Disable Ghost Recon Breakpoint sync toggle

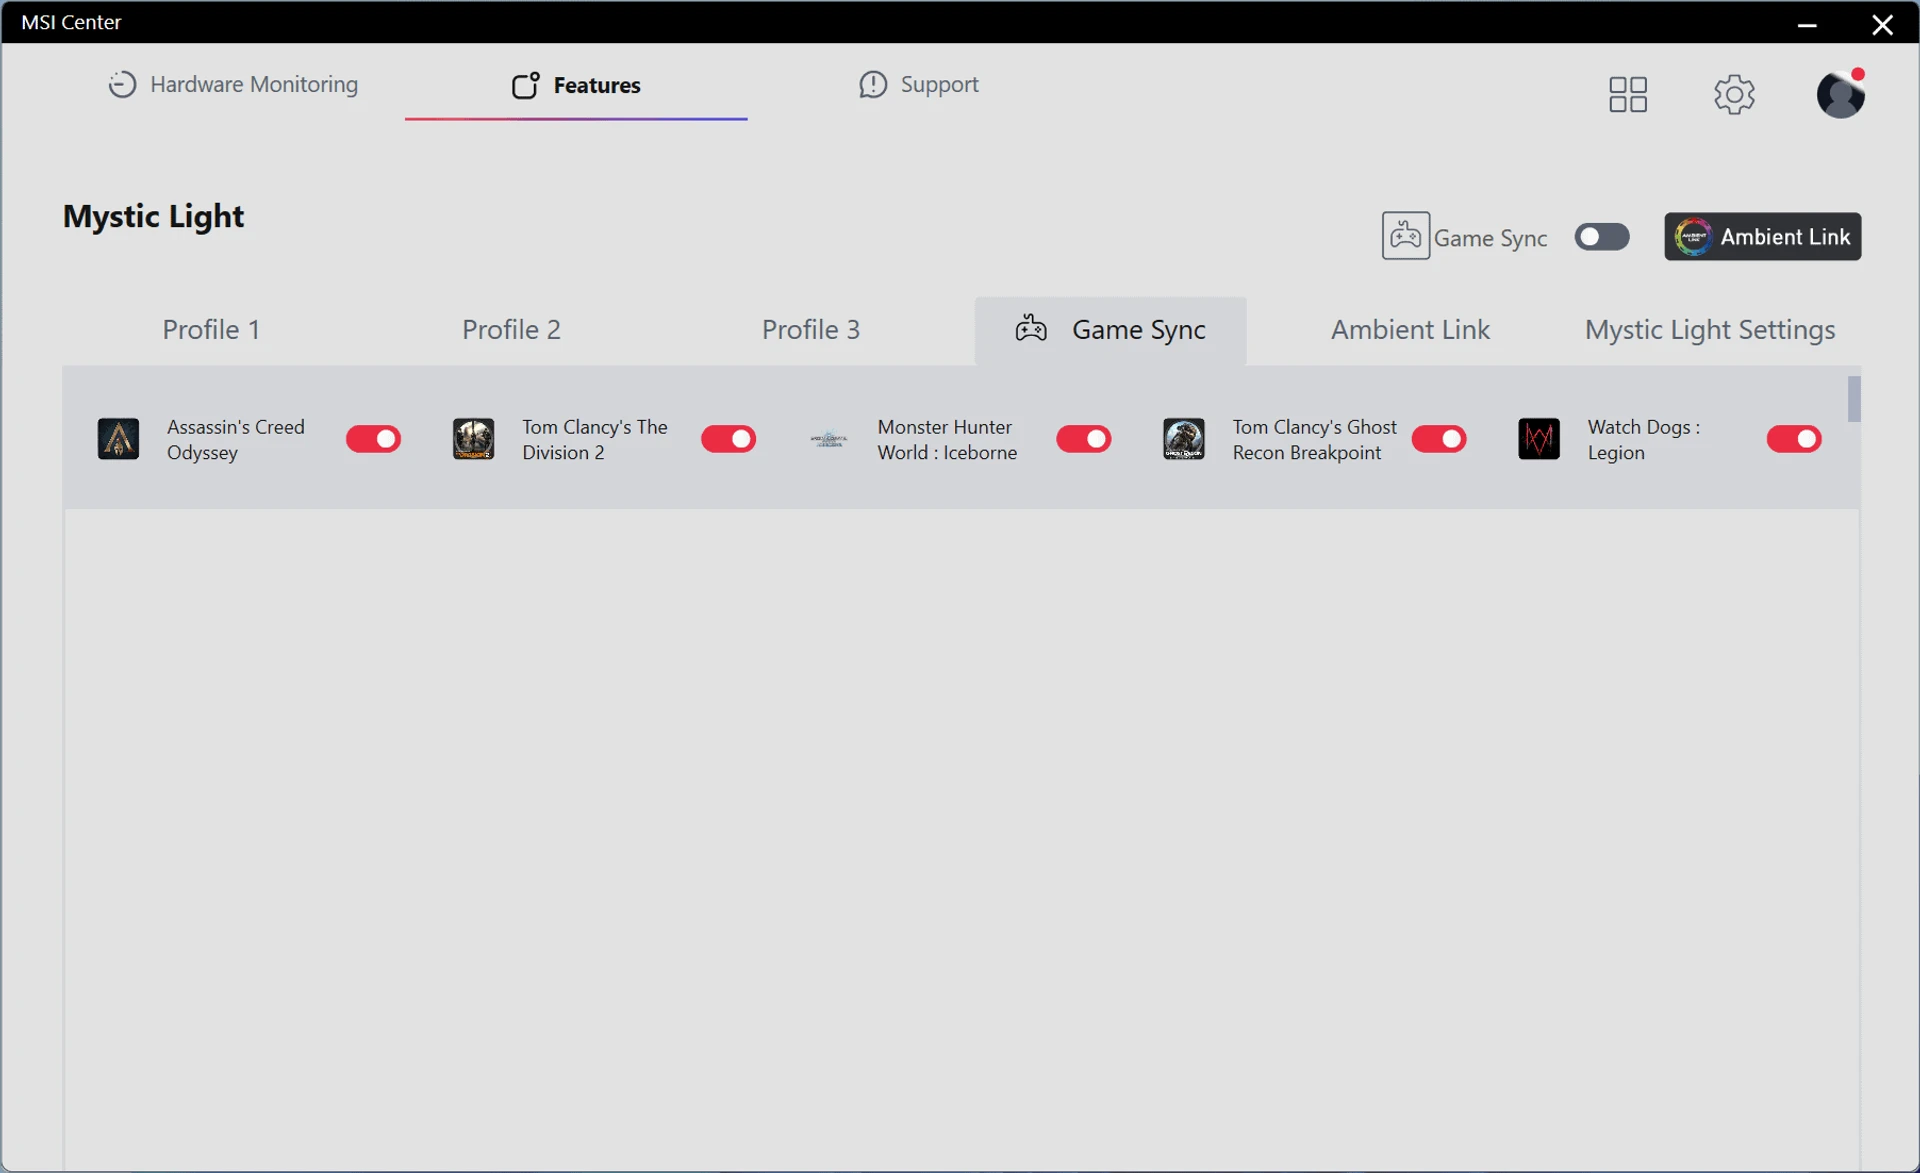pos(1439,439)
